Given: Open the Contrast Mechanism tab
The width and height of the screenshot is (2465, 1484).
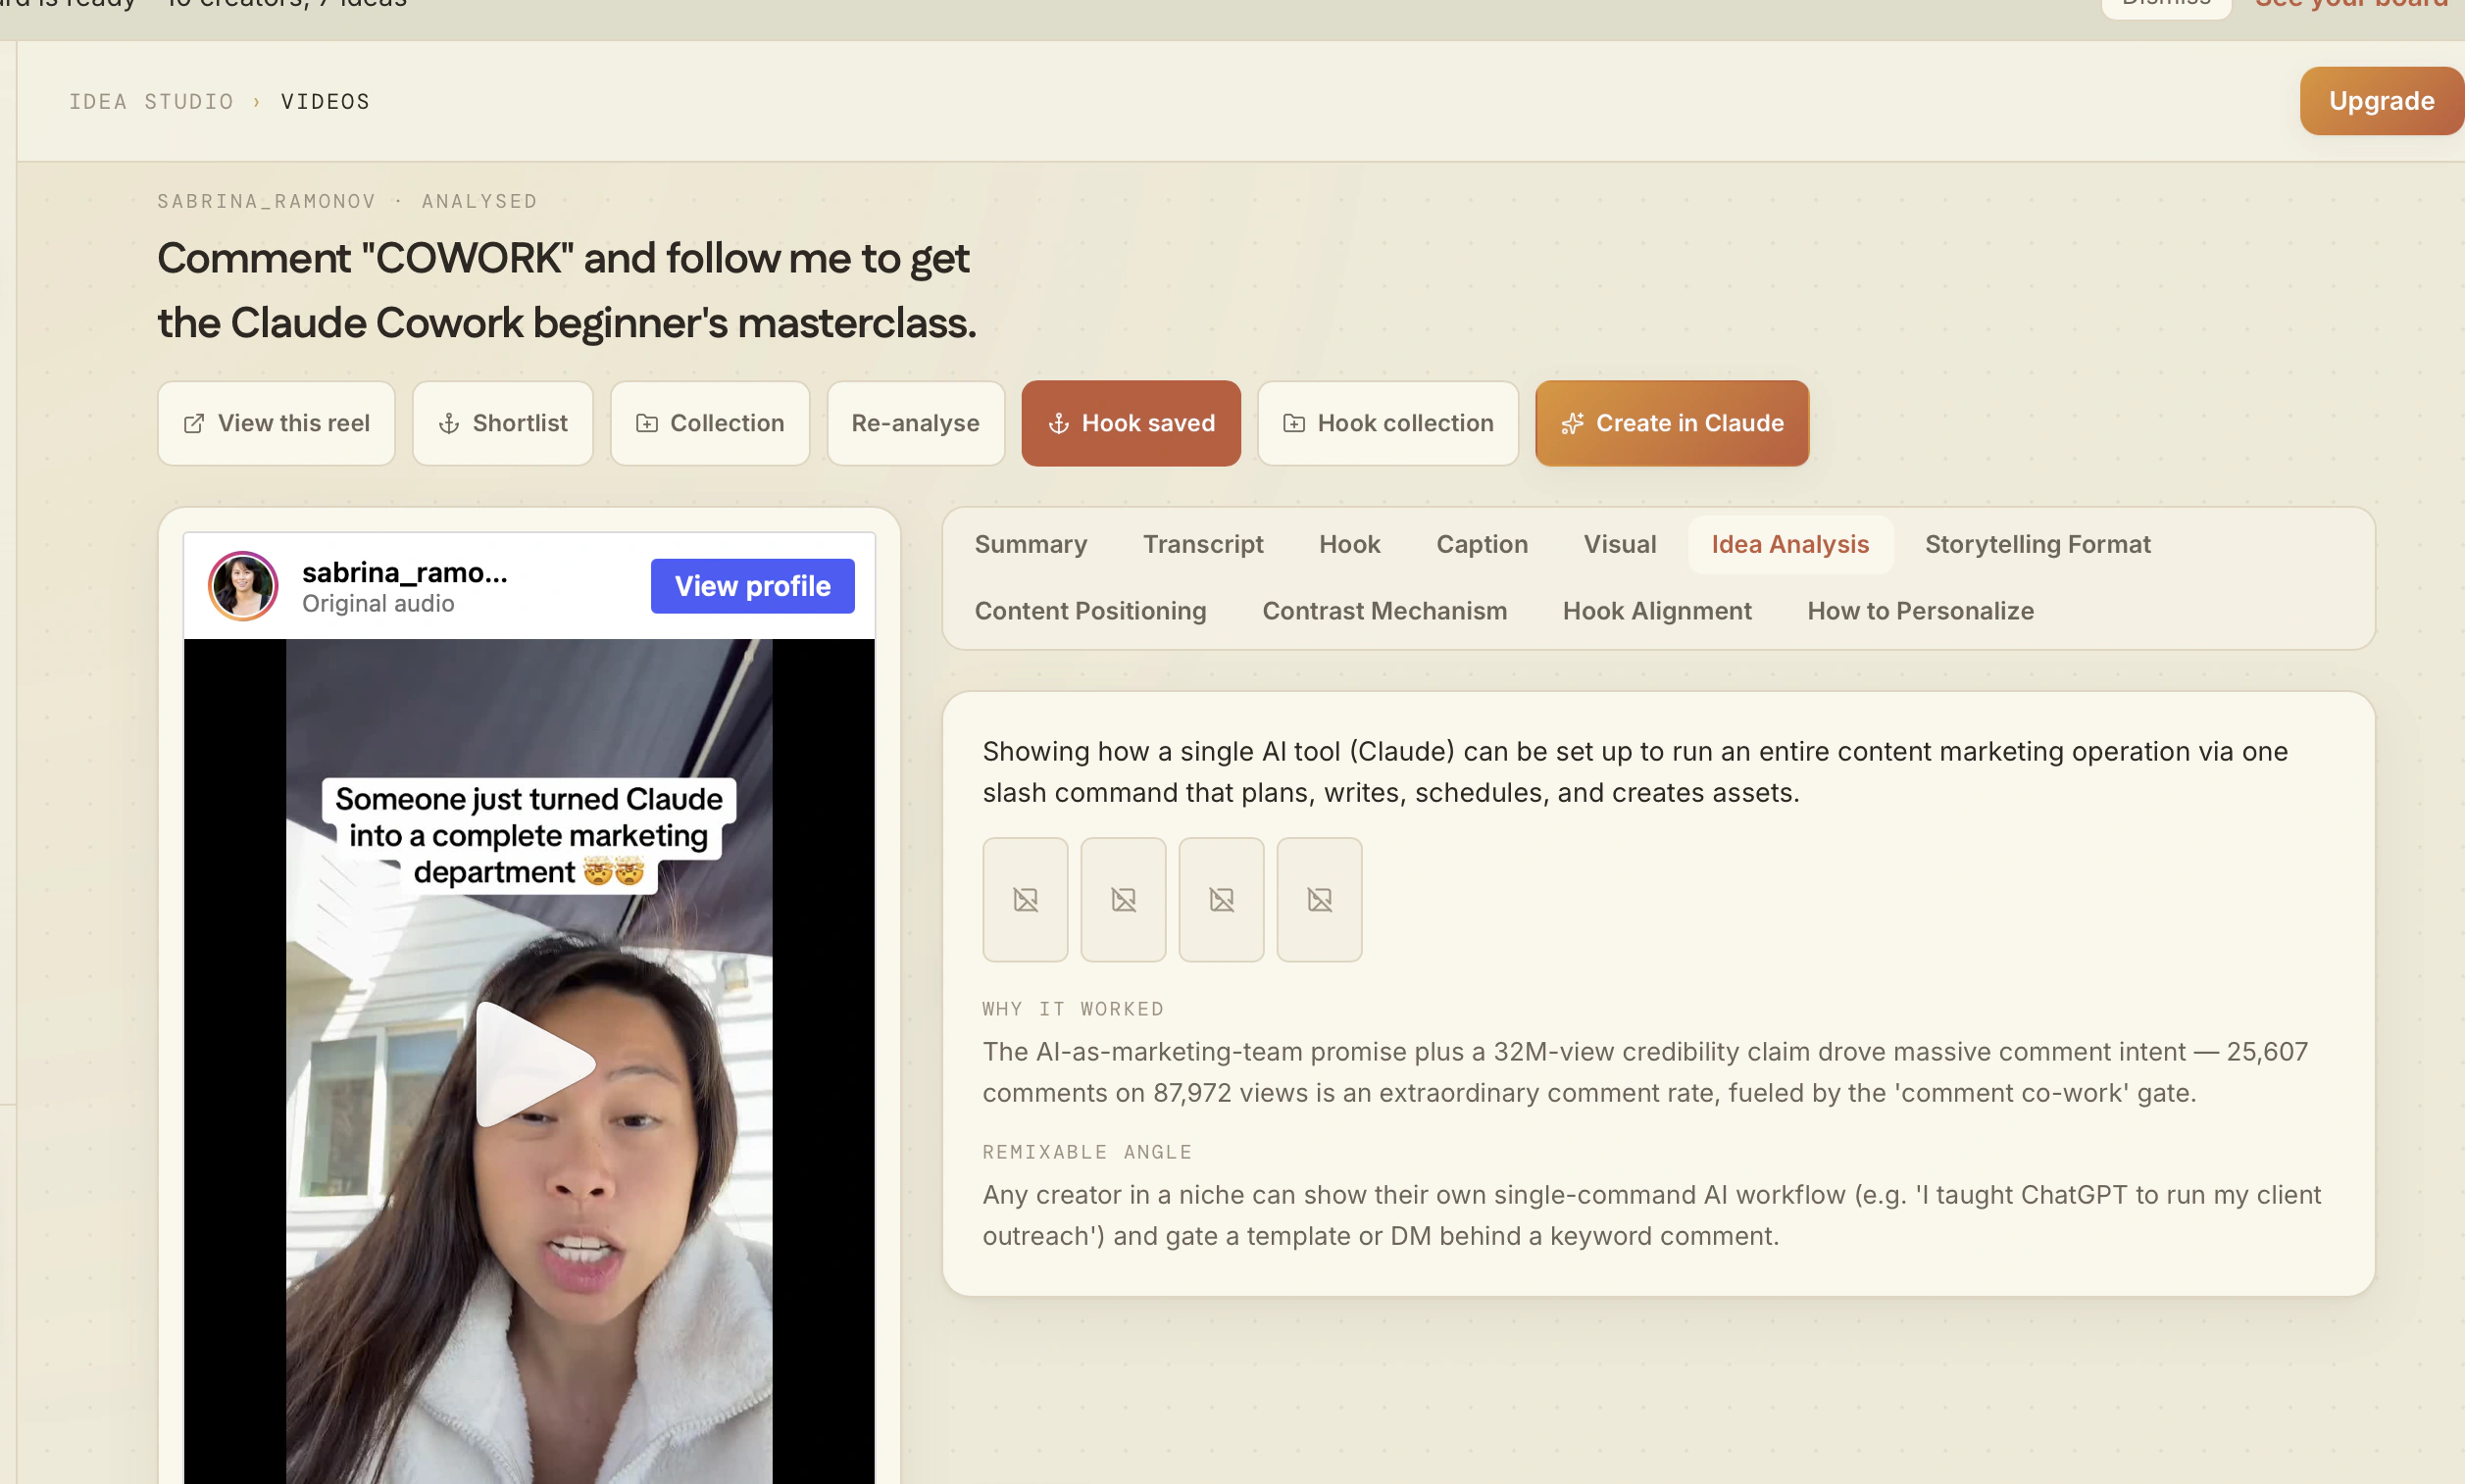Looking at the screenshot, I should click(1385, 611).
